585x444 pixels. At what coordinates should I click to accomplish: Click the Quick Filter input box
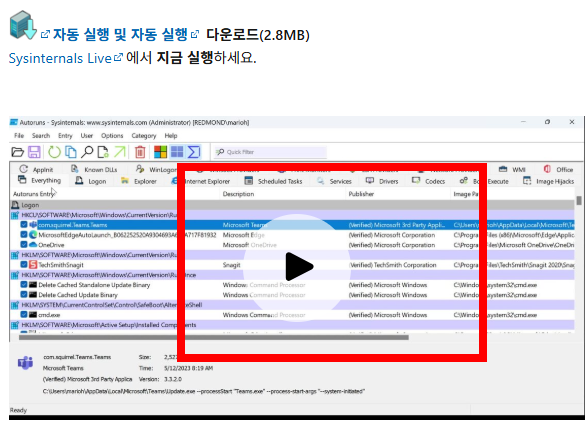[270, 152]
